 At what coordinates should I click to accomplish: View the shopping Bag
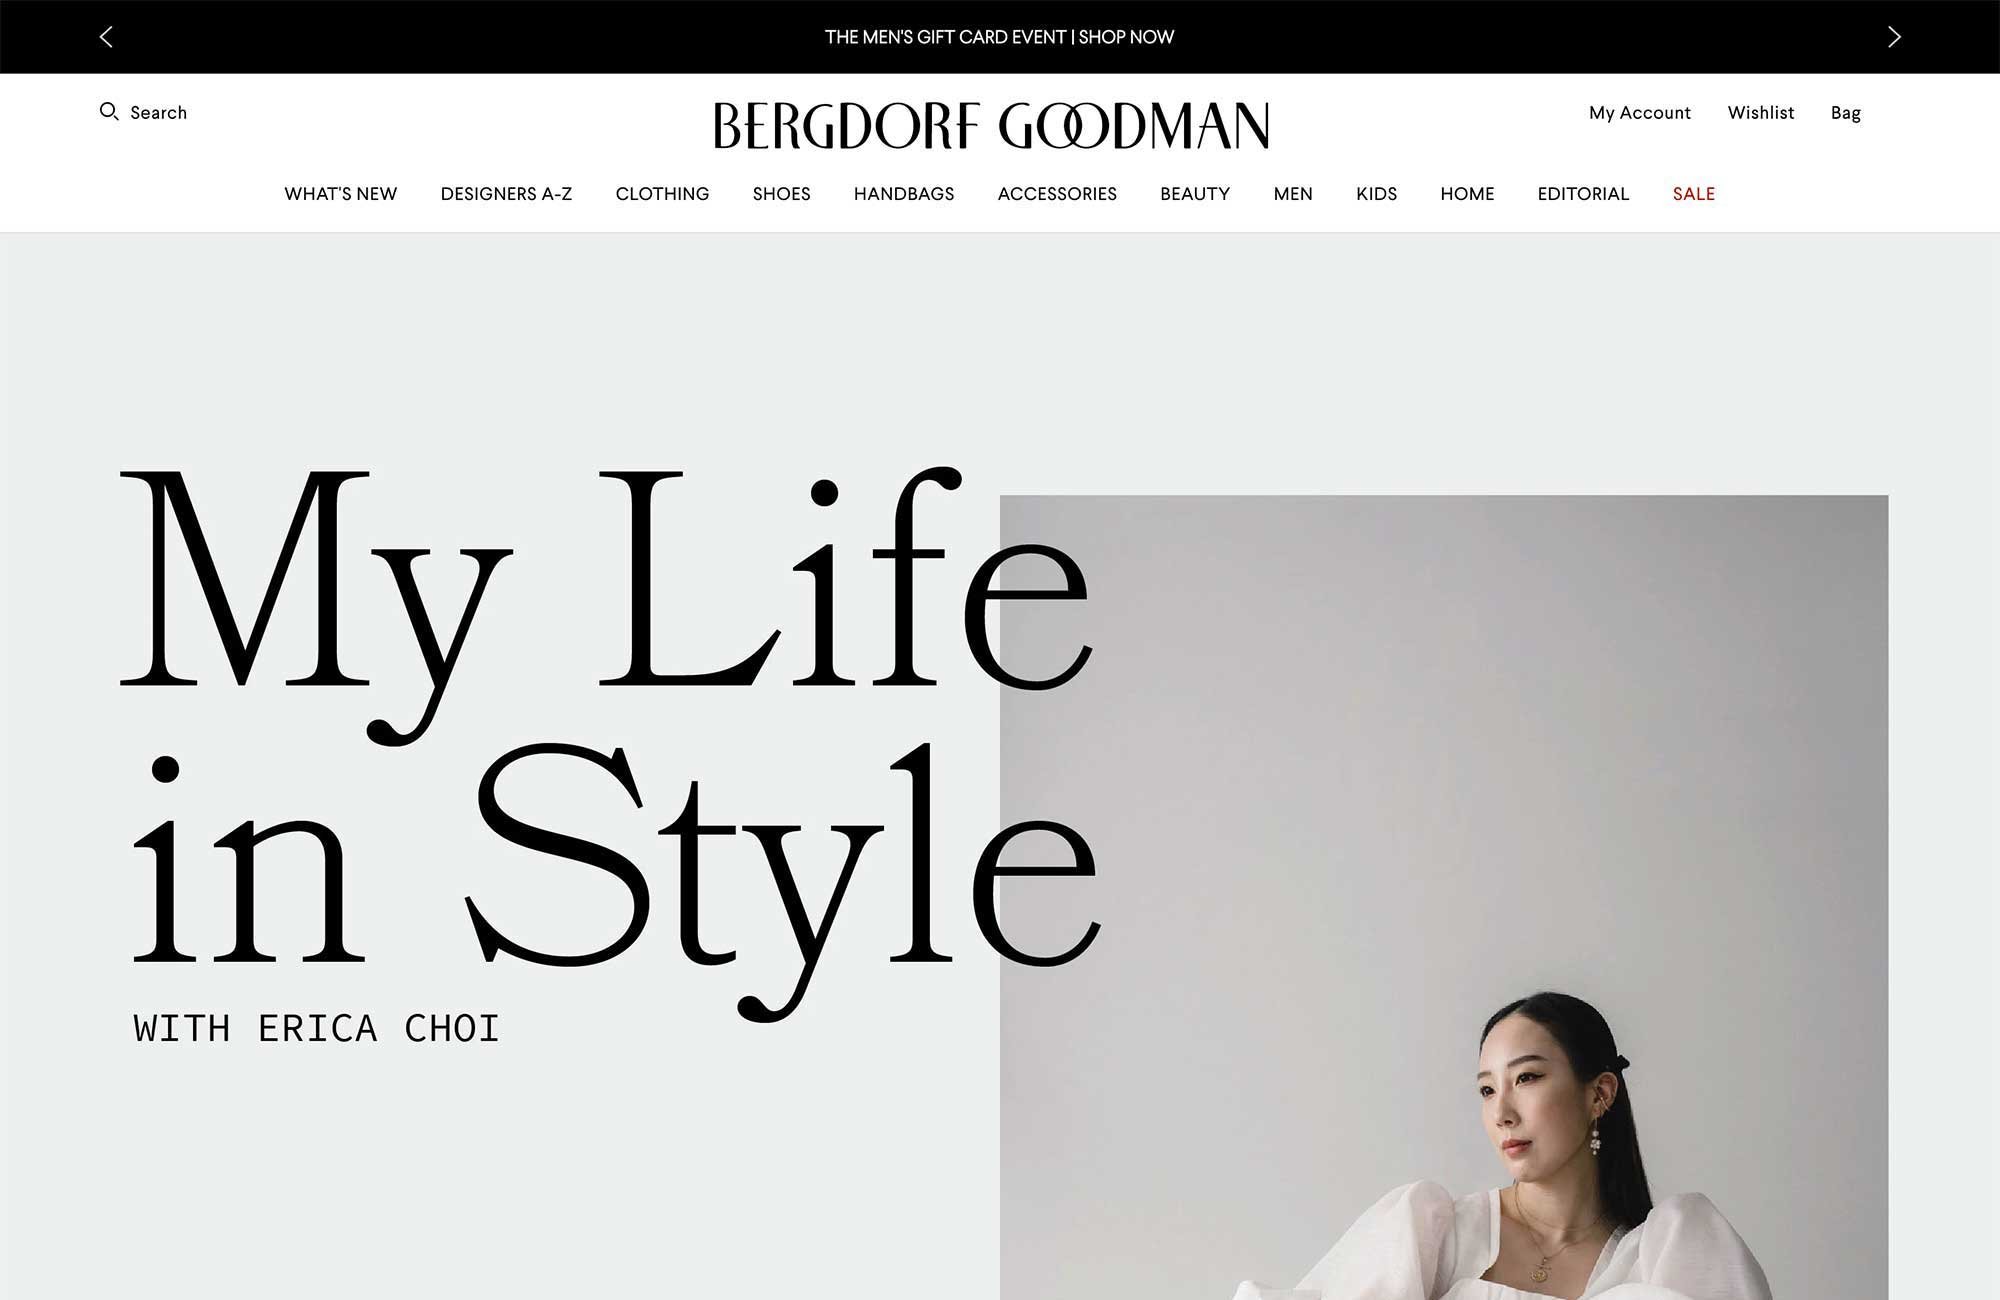pos(1845,113)
